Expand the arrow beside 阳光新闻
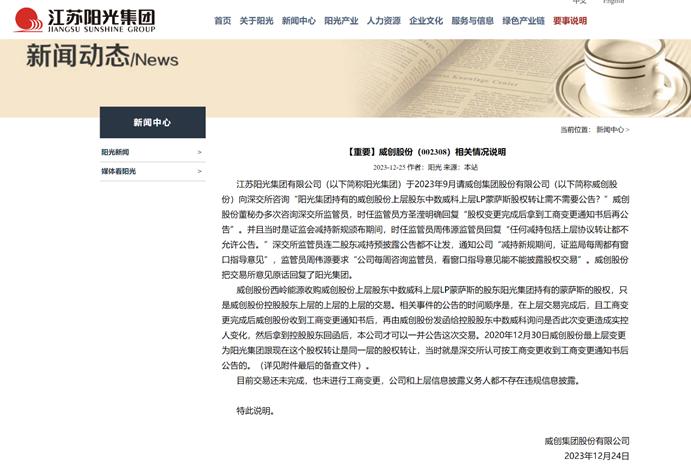691x473 pixels. coord(199,152)
